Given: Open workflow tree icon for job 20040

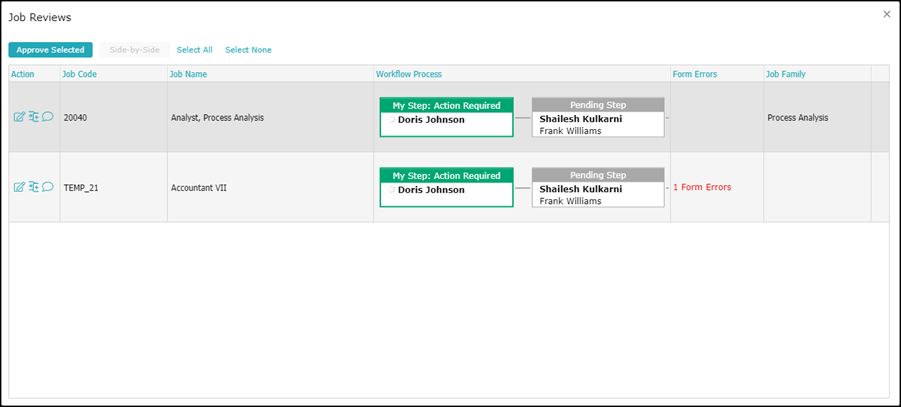Looking at the screenshot, I should [33, 117].
